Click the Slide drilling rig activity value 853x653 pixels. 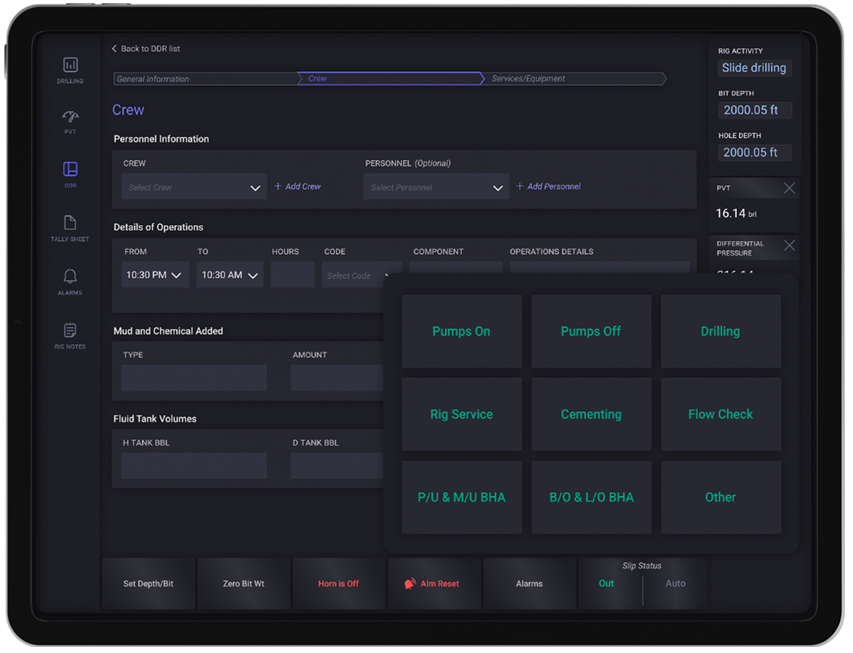pyautogui.click(x=754, y=68)
